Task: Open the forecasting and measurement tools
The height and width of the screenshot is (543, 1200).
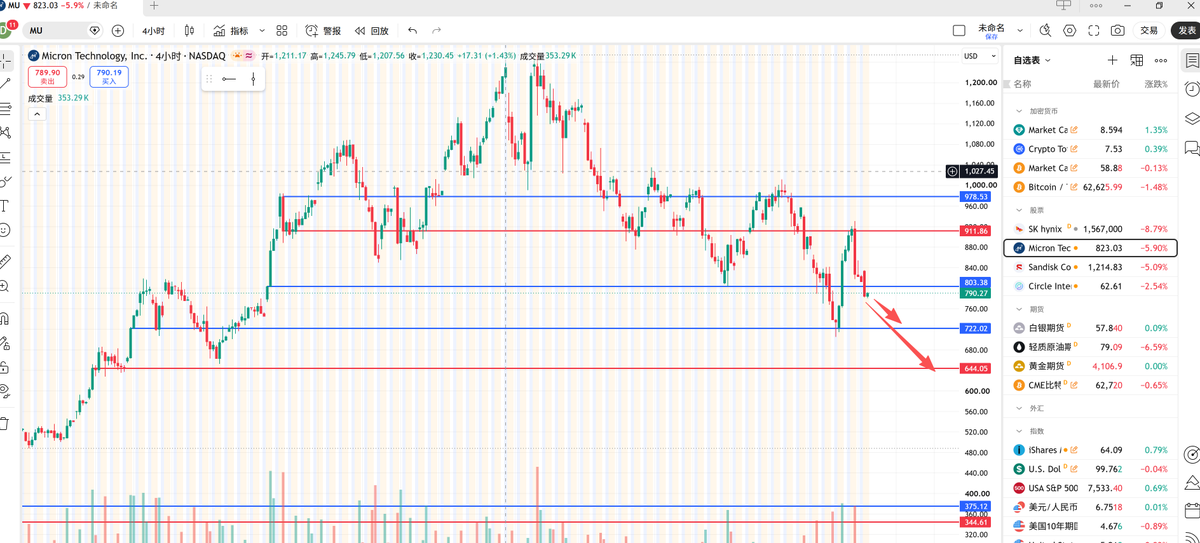Action: pos(6,157)
